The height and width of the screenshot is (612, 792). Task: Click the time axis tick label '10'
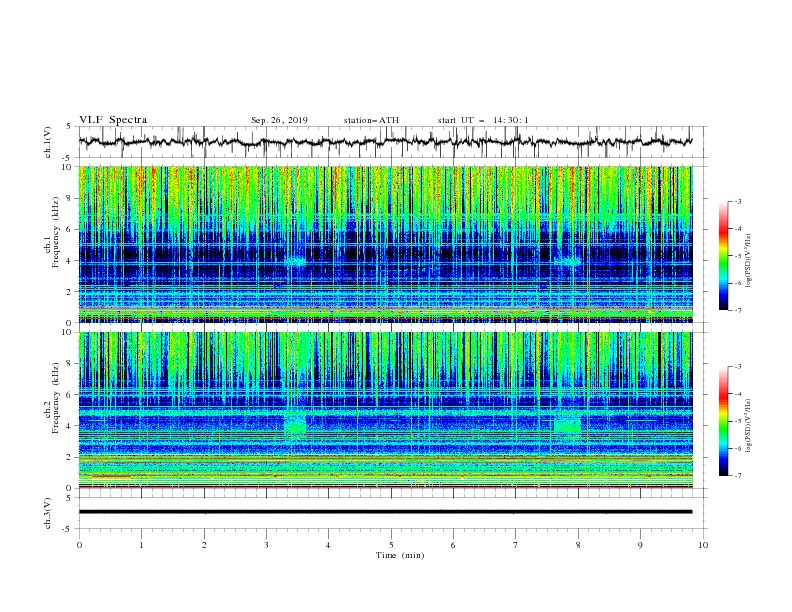click(x=703, y=545)
